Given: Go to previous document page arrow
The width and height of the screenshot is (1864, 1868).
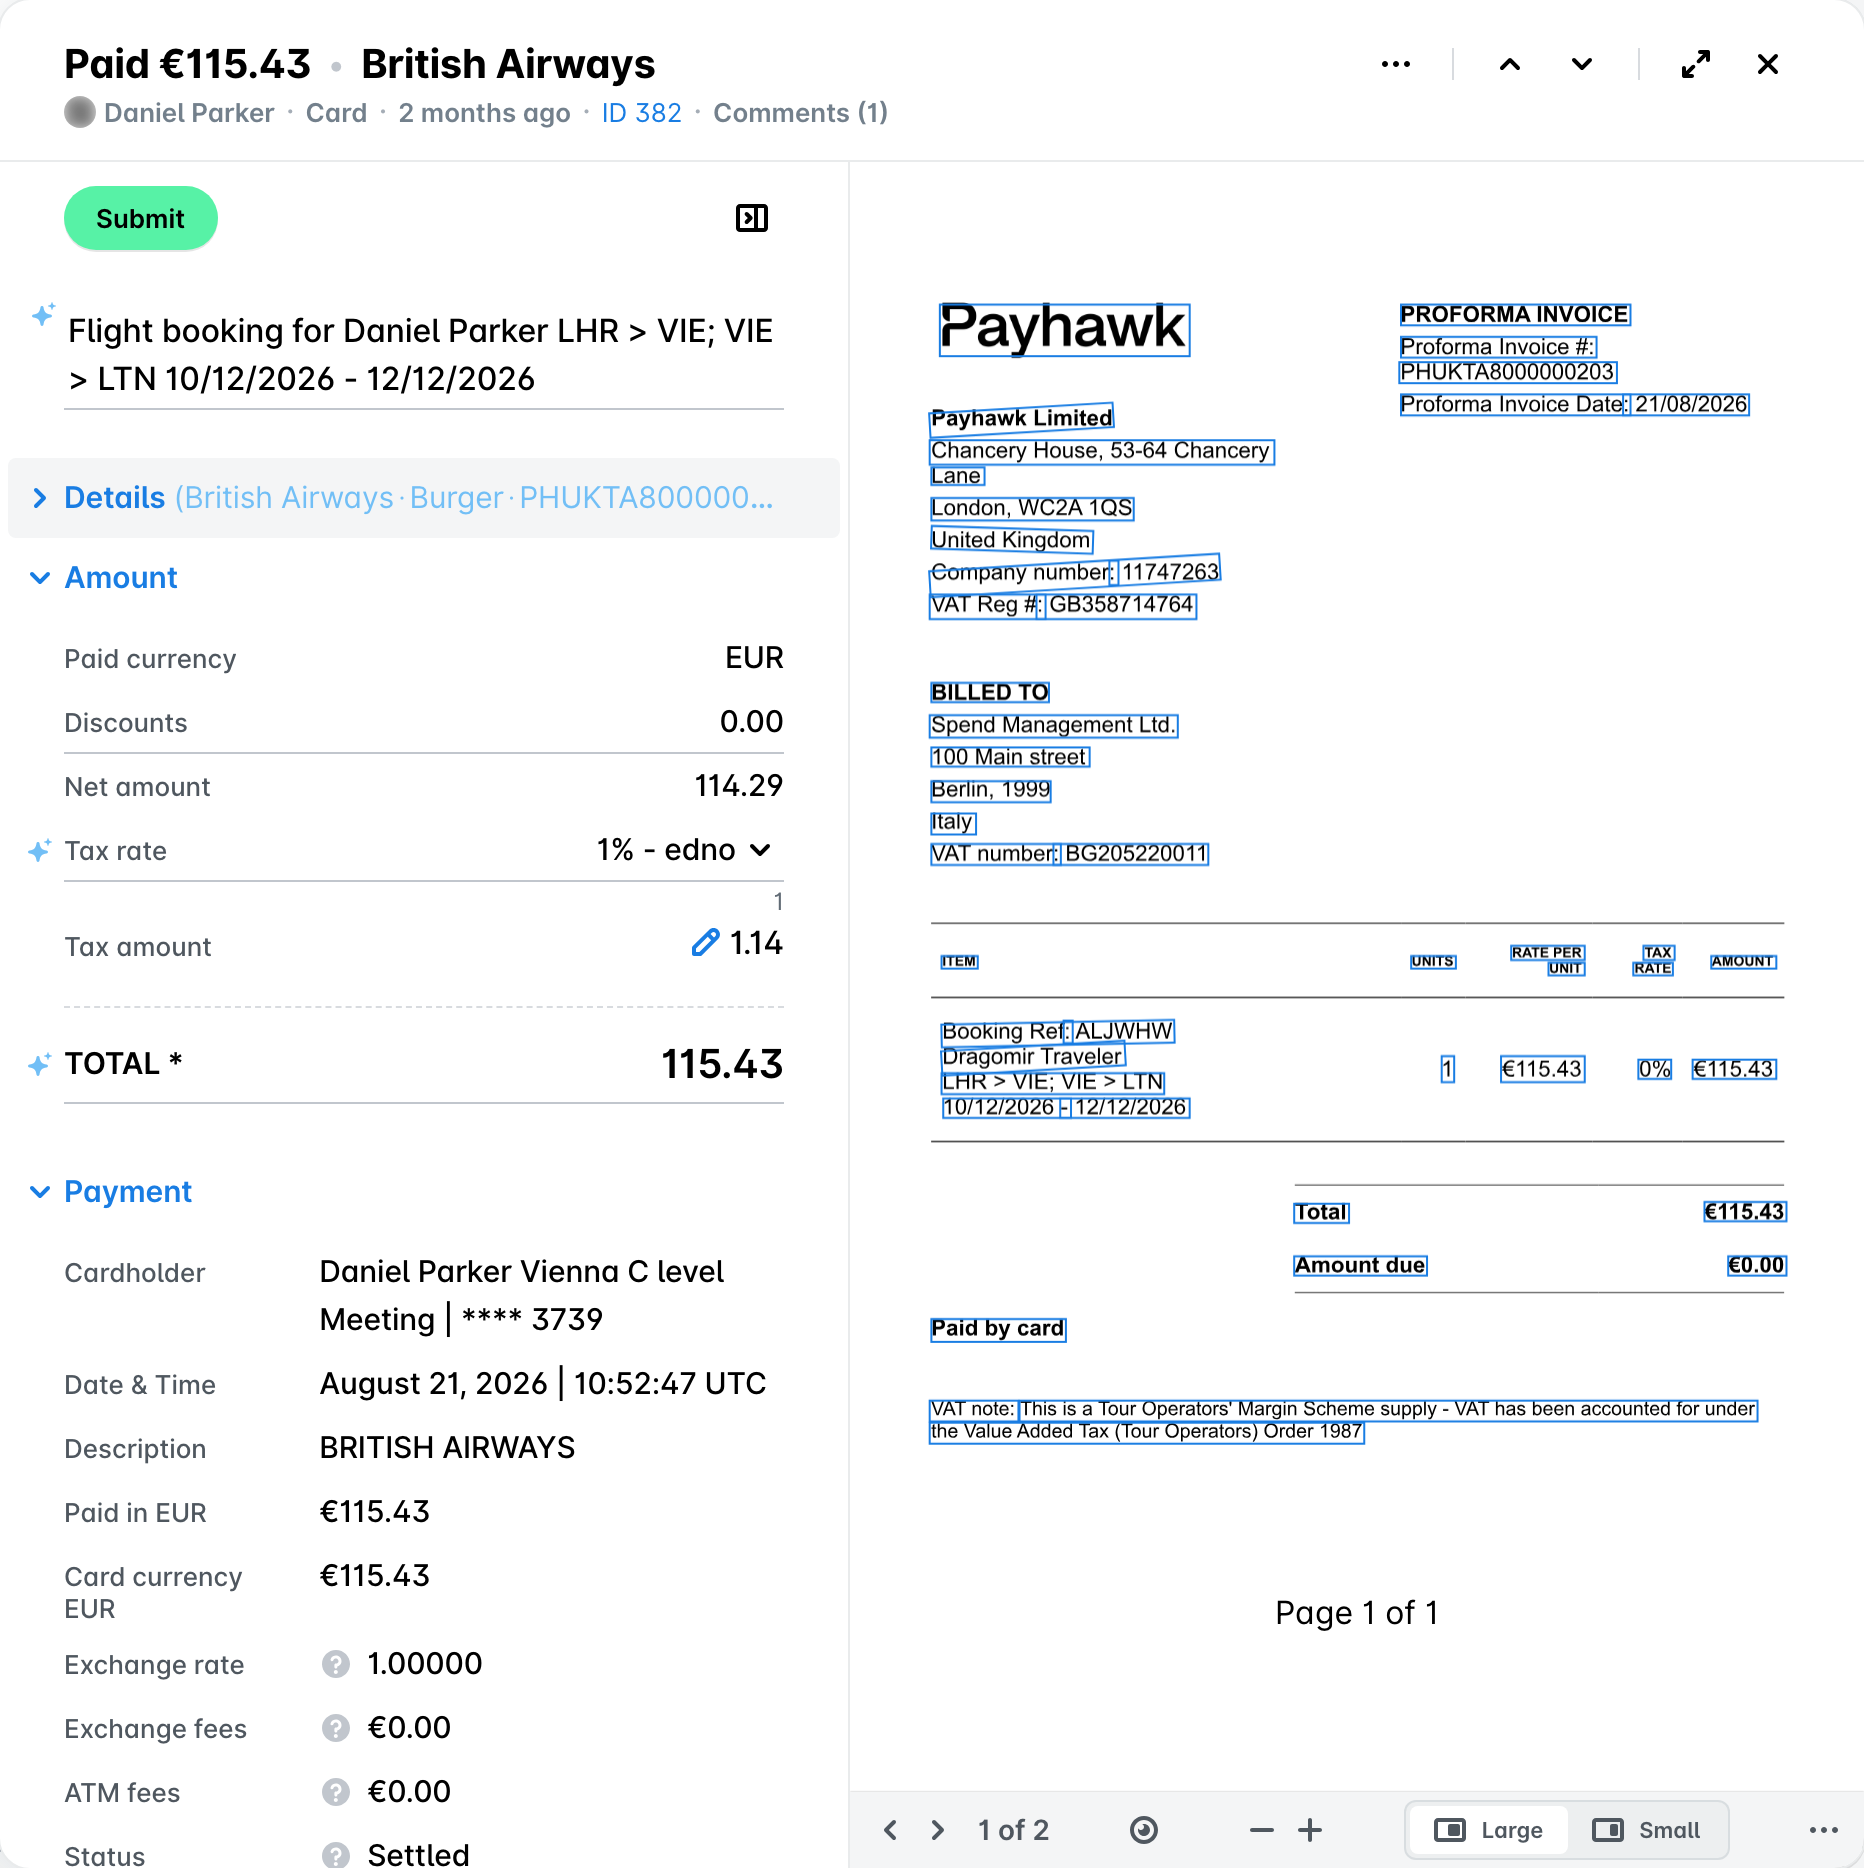Looking at the screenshot, I should [890, 1830].
